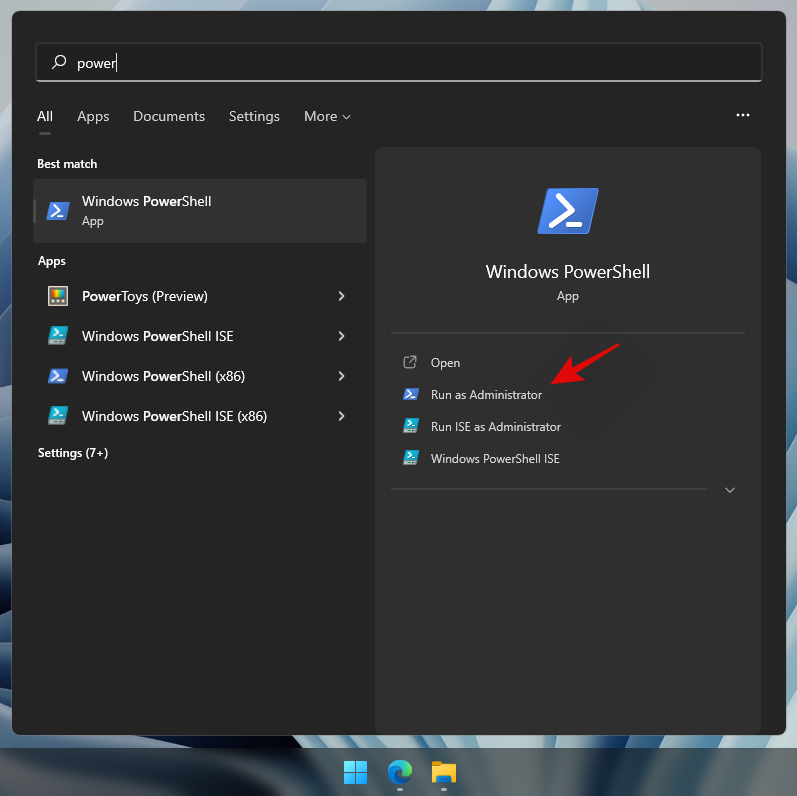
Task: Click the large Windows PowerShell icon in details pane
Action: point(567,211)
